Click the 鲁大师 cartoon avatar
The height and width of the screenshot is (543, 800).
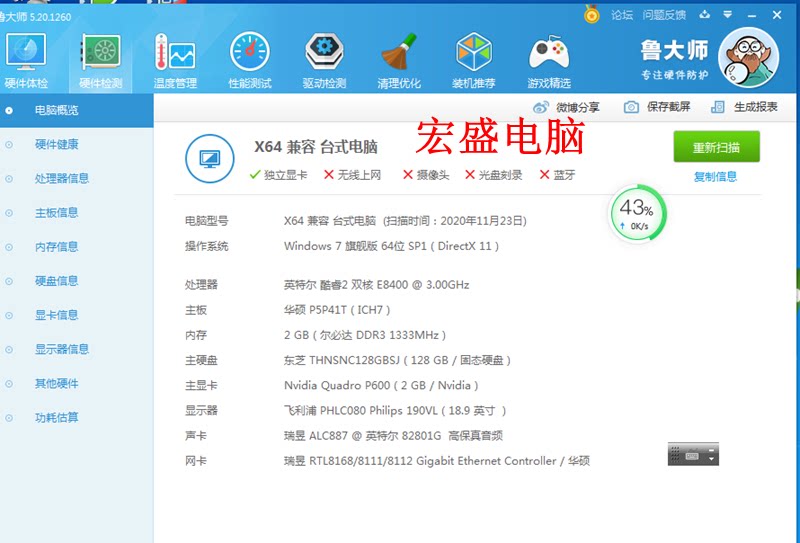click(748, 58)
